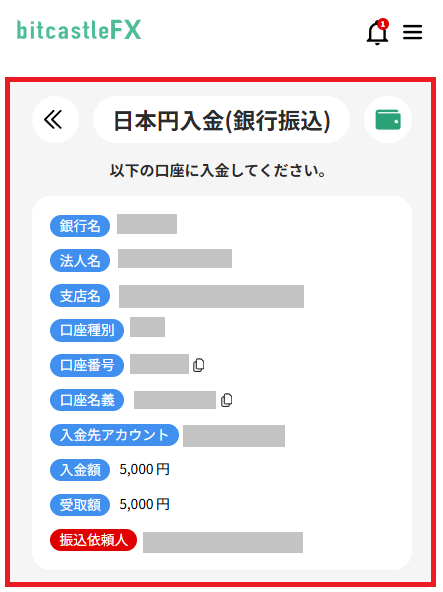
Task: Open the hamburger menu
Action: (412, 32)
